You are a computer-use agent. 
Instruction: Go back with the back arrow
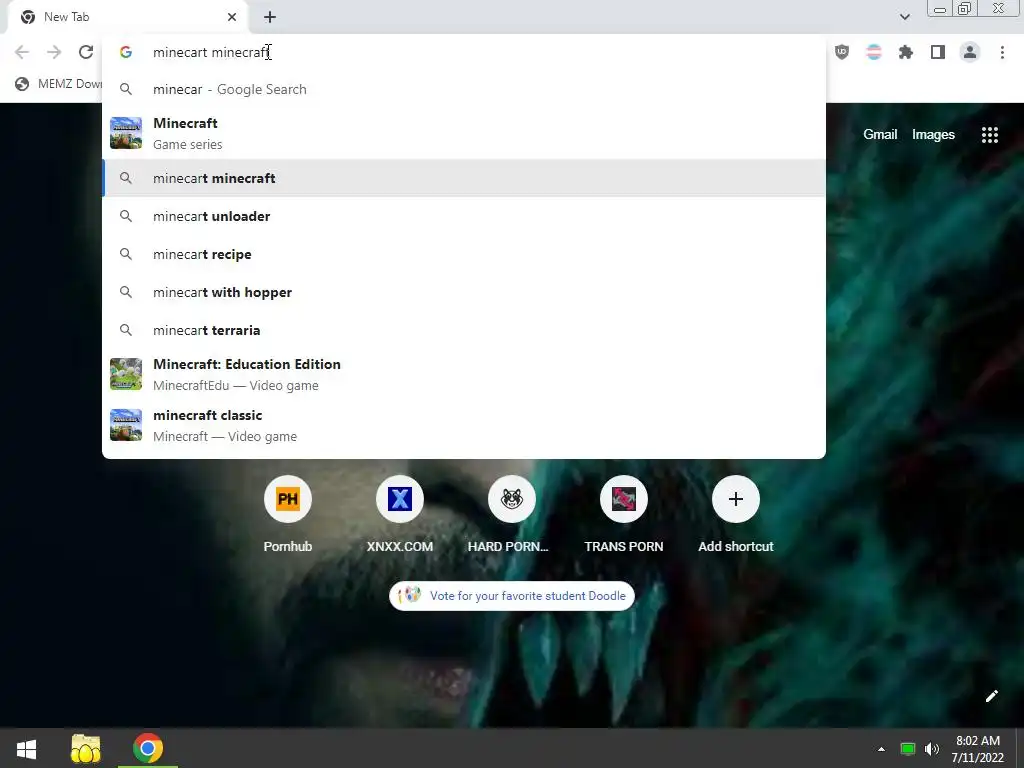[22, 52]
